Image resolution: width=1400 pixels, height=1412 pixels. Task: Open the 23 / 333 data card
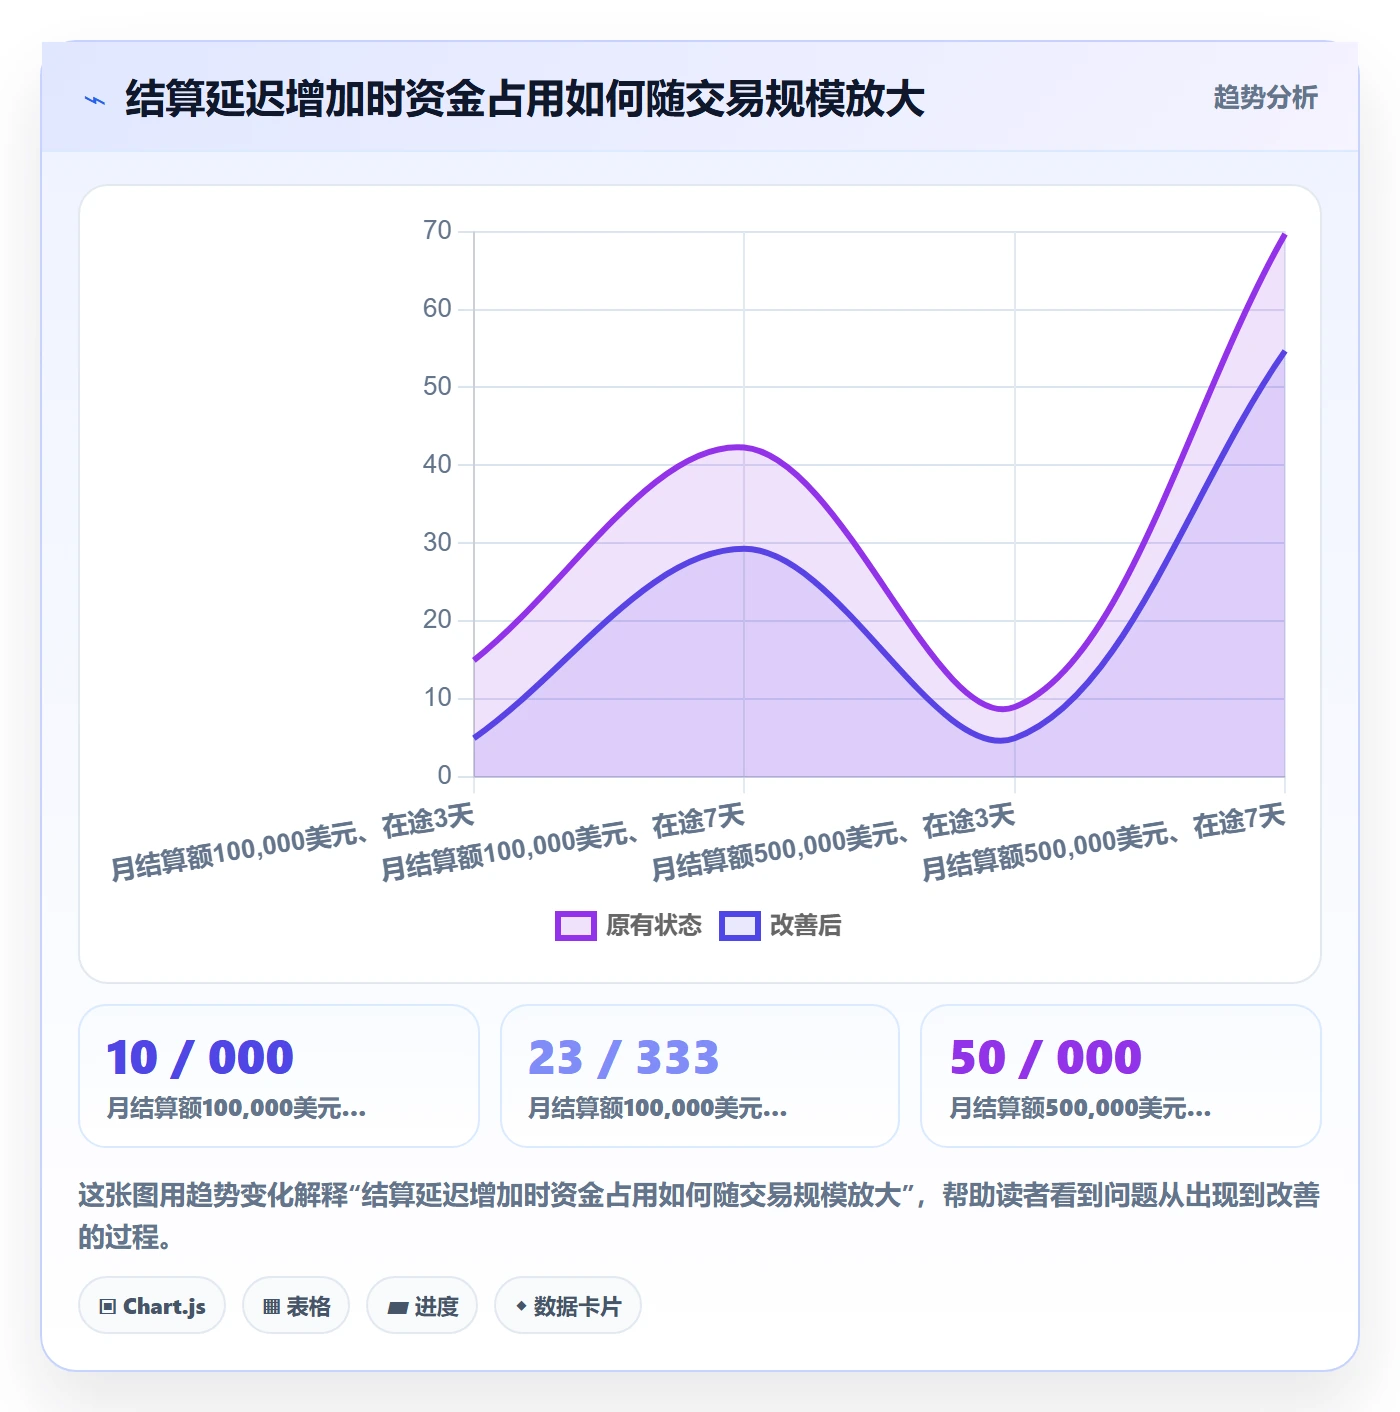[700, 1076]
